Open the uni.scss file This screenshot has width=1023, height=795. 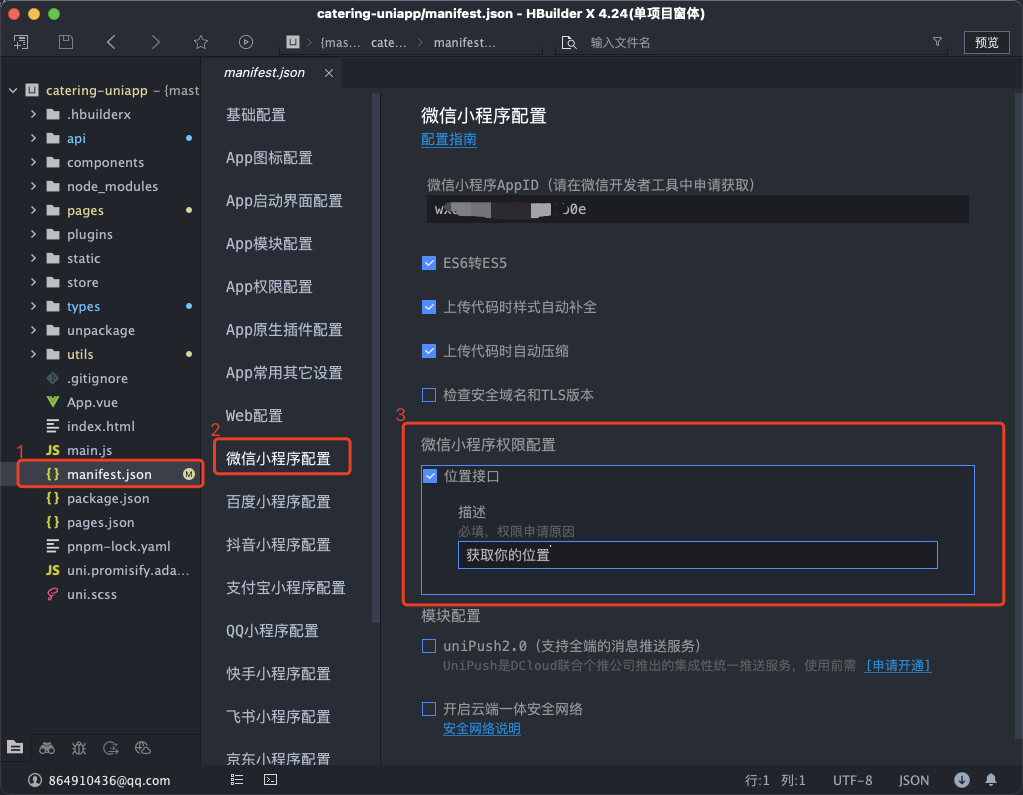click(x=91, y=595)
